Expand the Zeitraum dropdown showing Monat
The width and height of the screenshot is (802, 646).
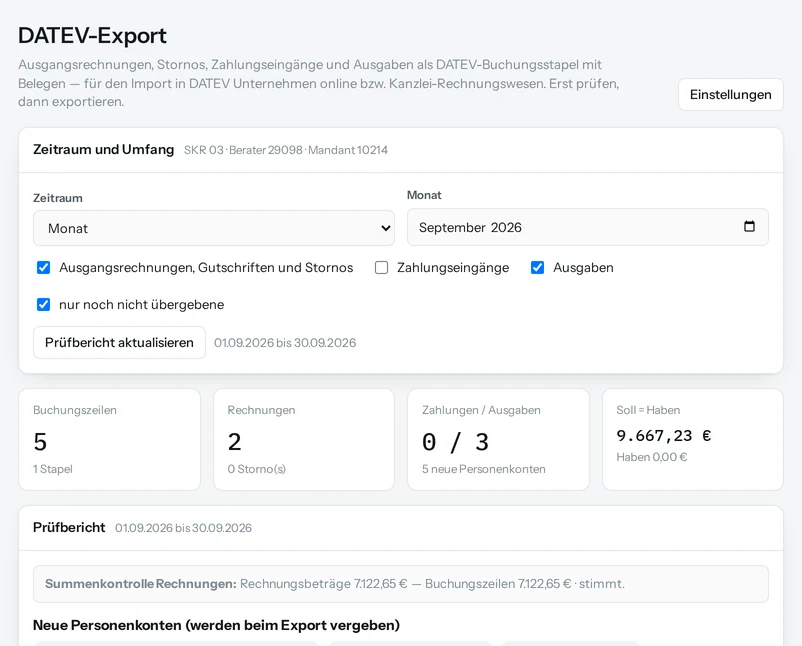click(x=214, y=228)
